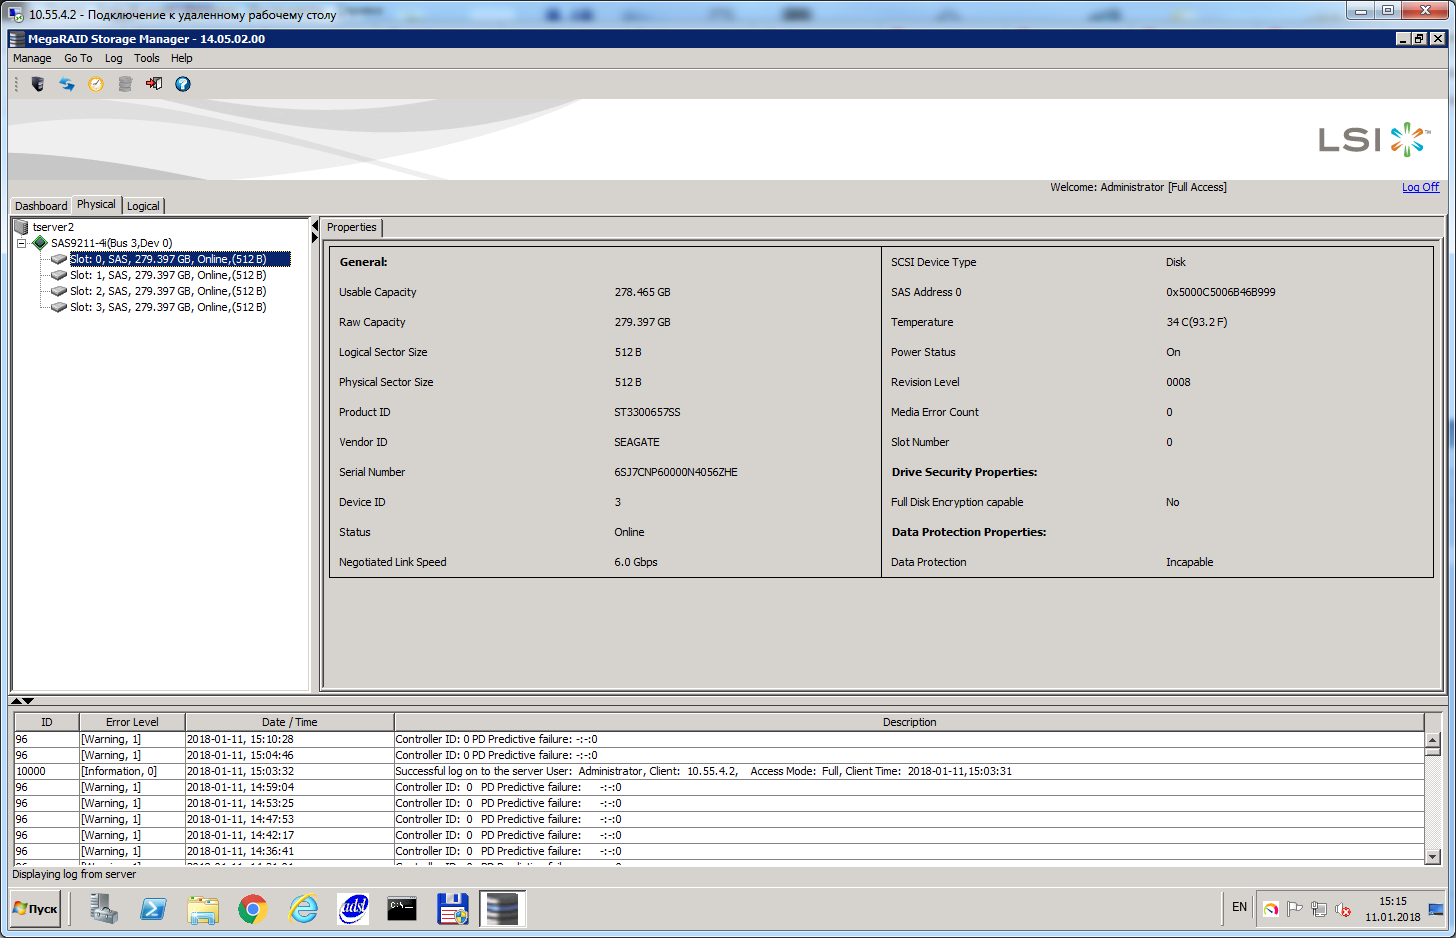Click the server icon in the toolbar
Viewport: 1456px width, 938px height.
tap(37, 84)
